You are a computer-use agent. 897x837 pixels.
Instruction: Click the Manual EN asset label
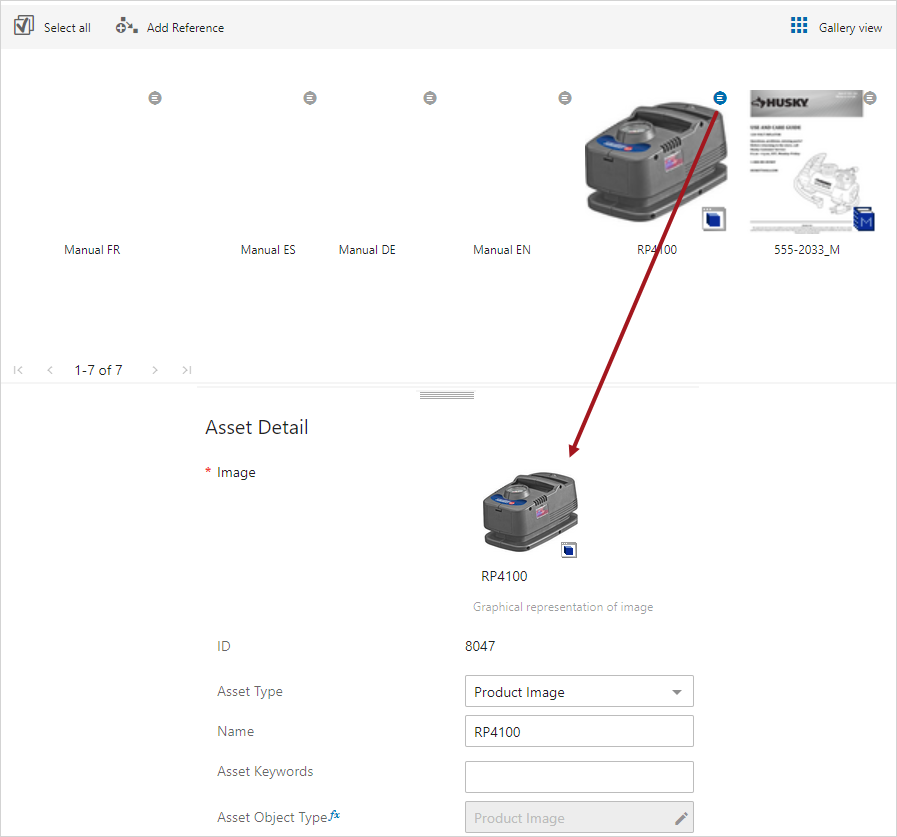(502, 250)
